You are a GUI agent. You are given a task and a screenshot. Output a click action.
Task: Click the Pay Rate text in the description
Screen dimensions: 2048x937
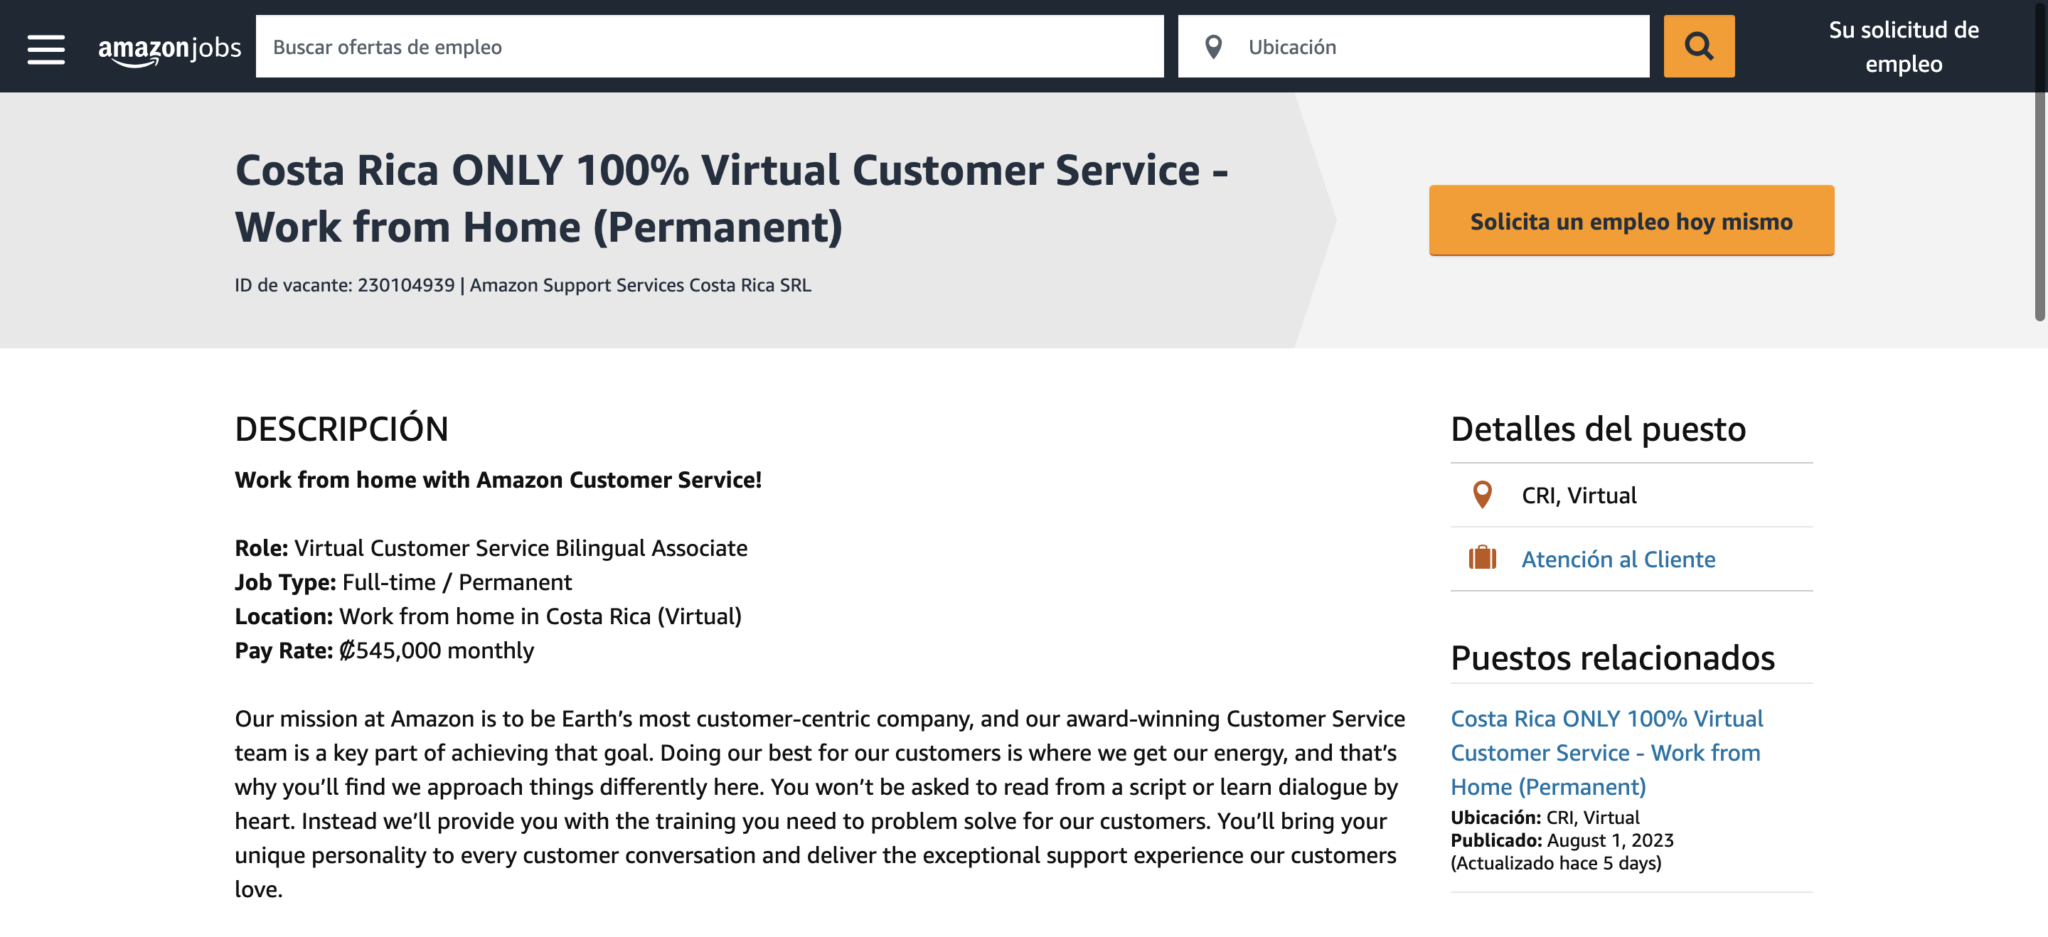pos(384,650)
